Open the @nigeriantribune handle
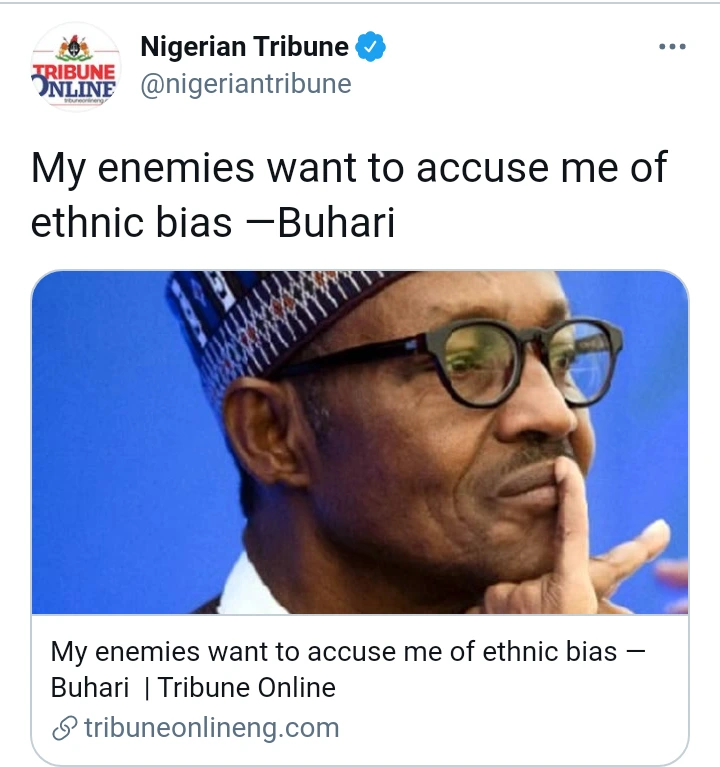 click(245, 84)
